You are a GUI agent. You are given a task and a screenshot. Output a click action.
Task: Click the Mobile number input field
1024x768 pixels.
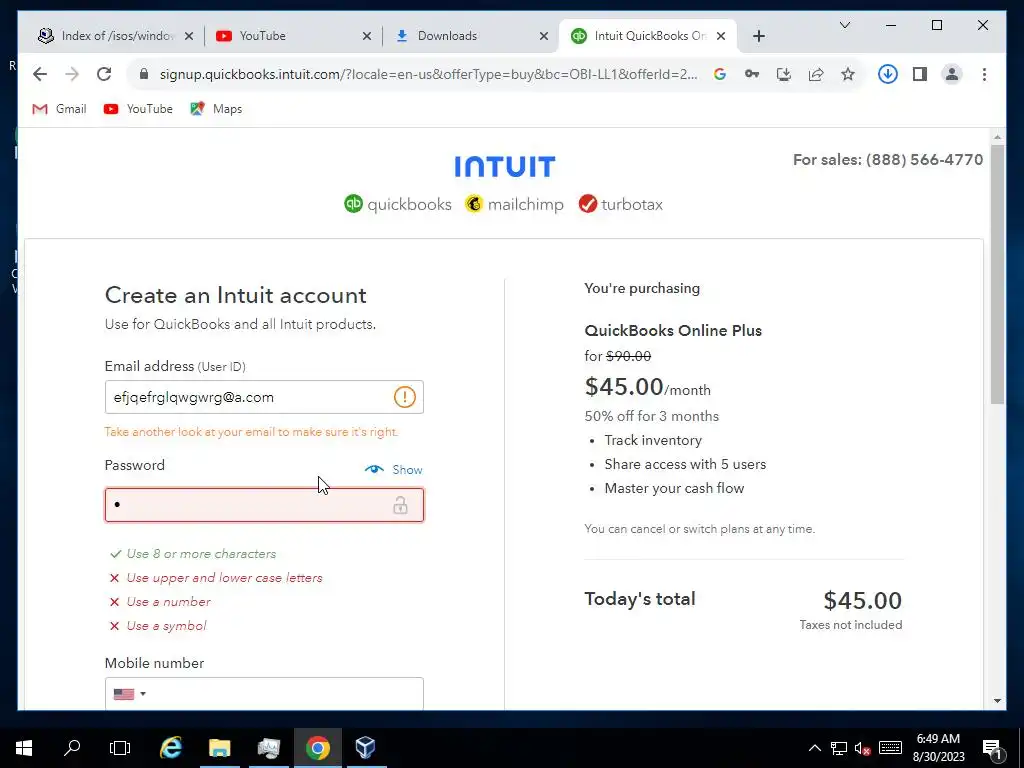point(264,694)
